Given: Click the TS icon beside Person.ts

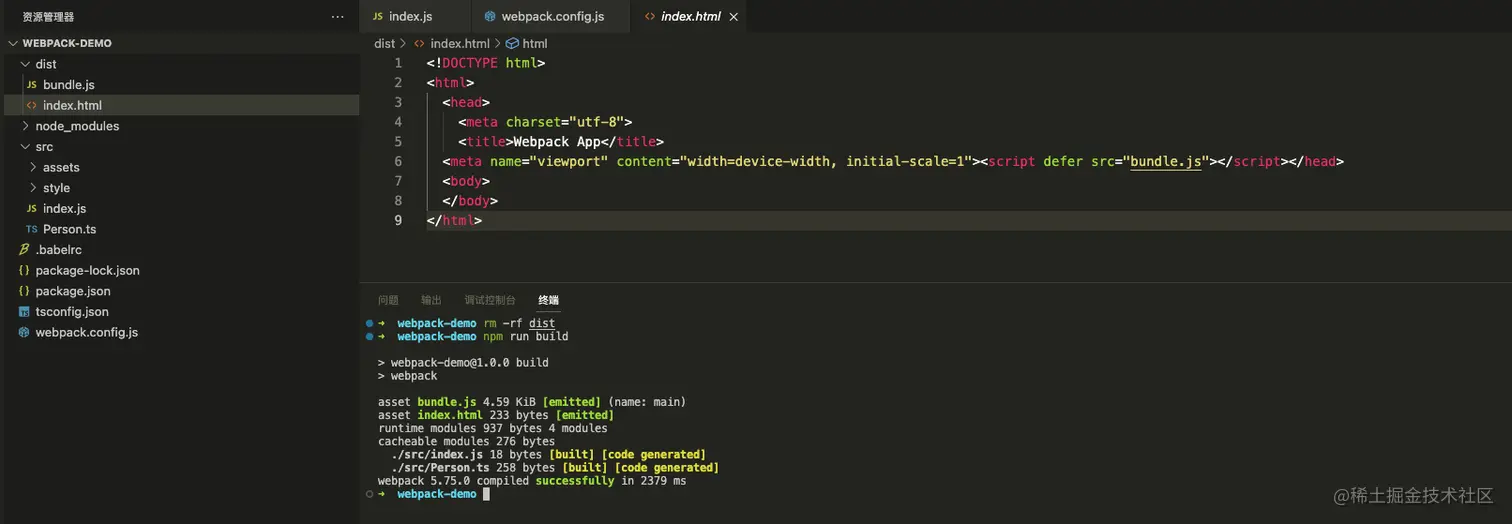Looking at the screenshot, I should (32, 229).
